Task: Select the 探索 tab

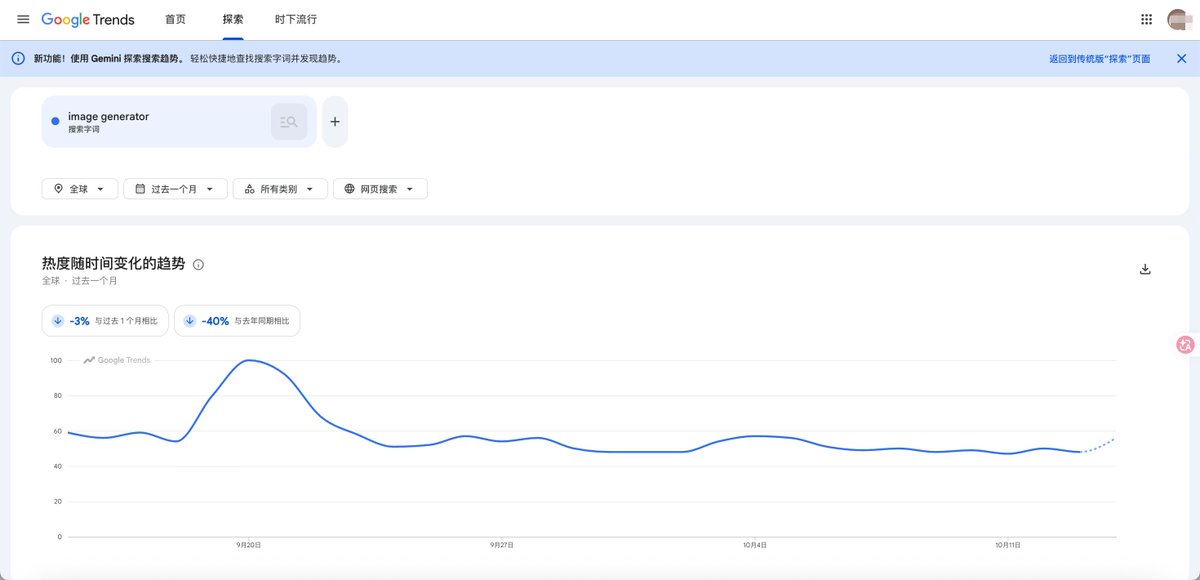Action: click(x=233, y=20)
